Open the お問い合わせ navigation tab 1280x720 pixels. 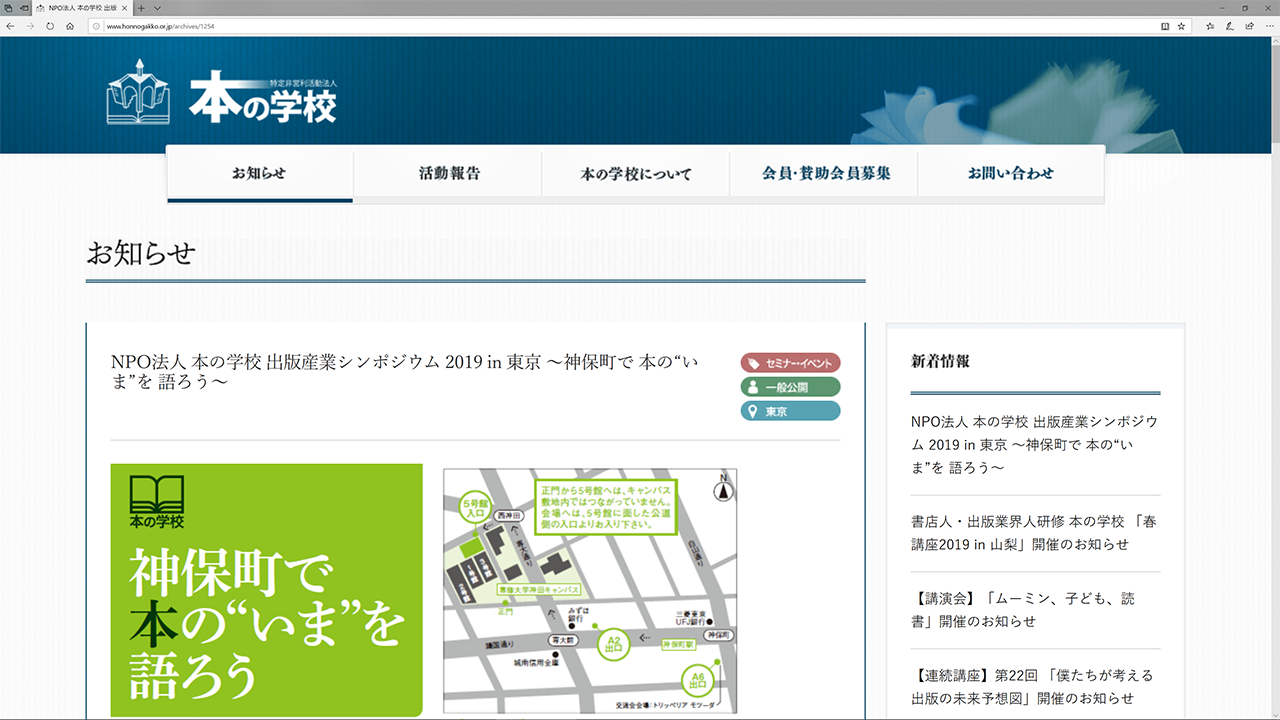[1011, 174]
